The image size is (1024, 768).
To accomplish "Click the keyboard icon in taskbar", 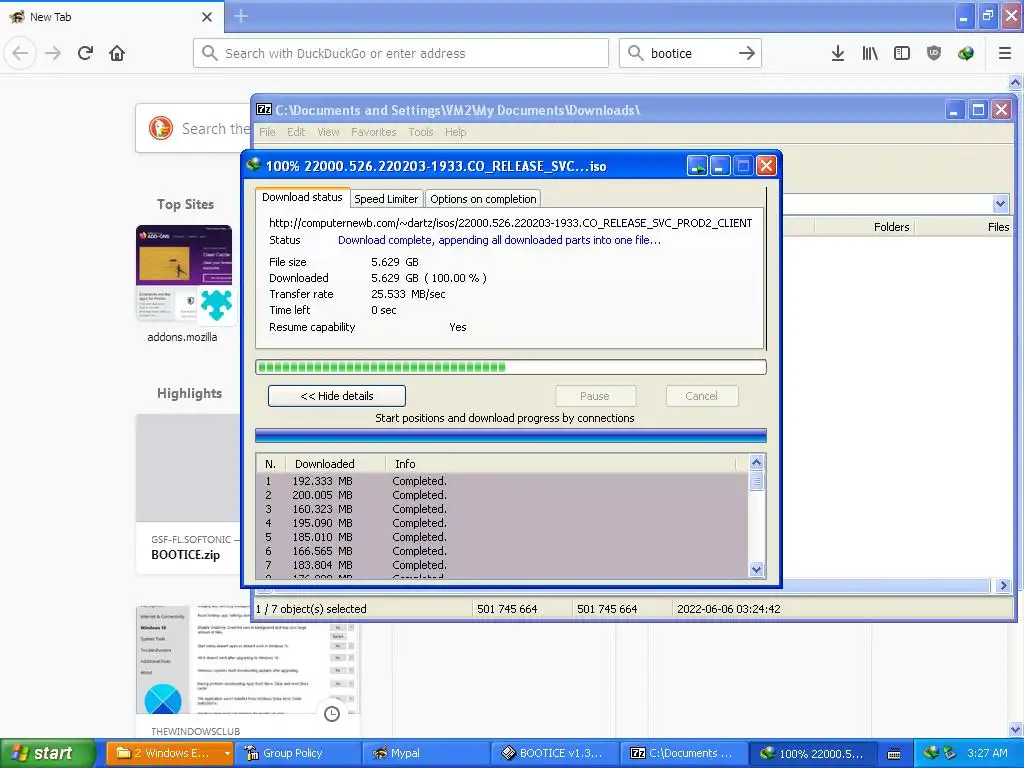I will [x=894, y=754].
